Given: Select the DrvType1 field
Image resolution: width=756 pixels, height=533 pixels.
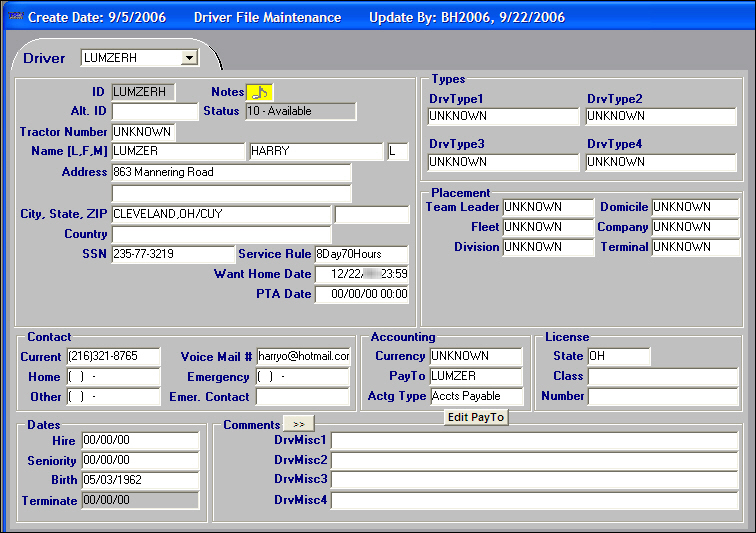Looking at the screenshot, I should pos(503,117).
